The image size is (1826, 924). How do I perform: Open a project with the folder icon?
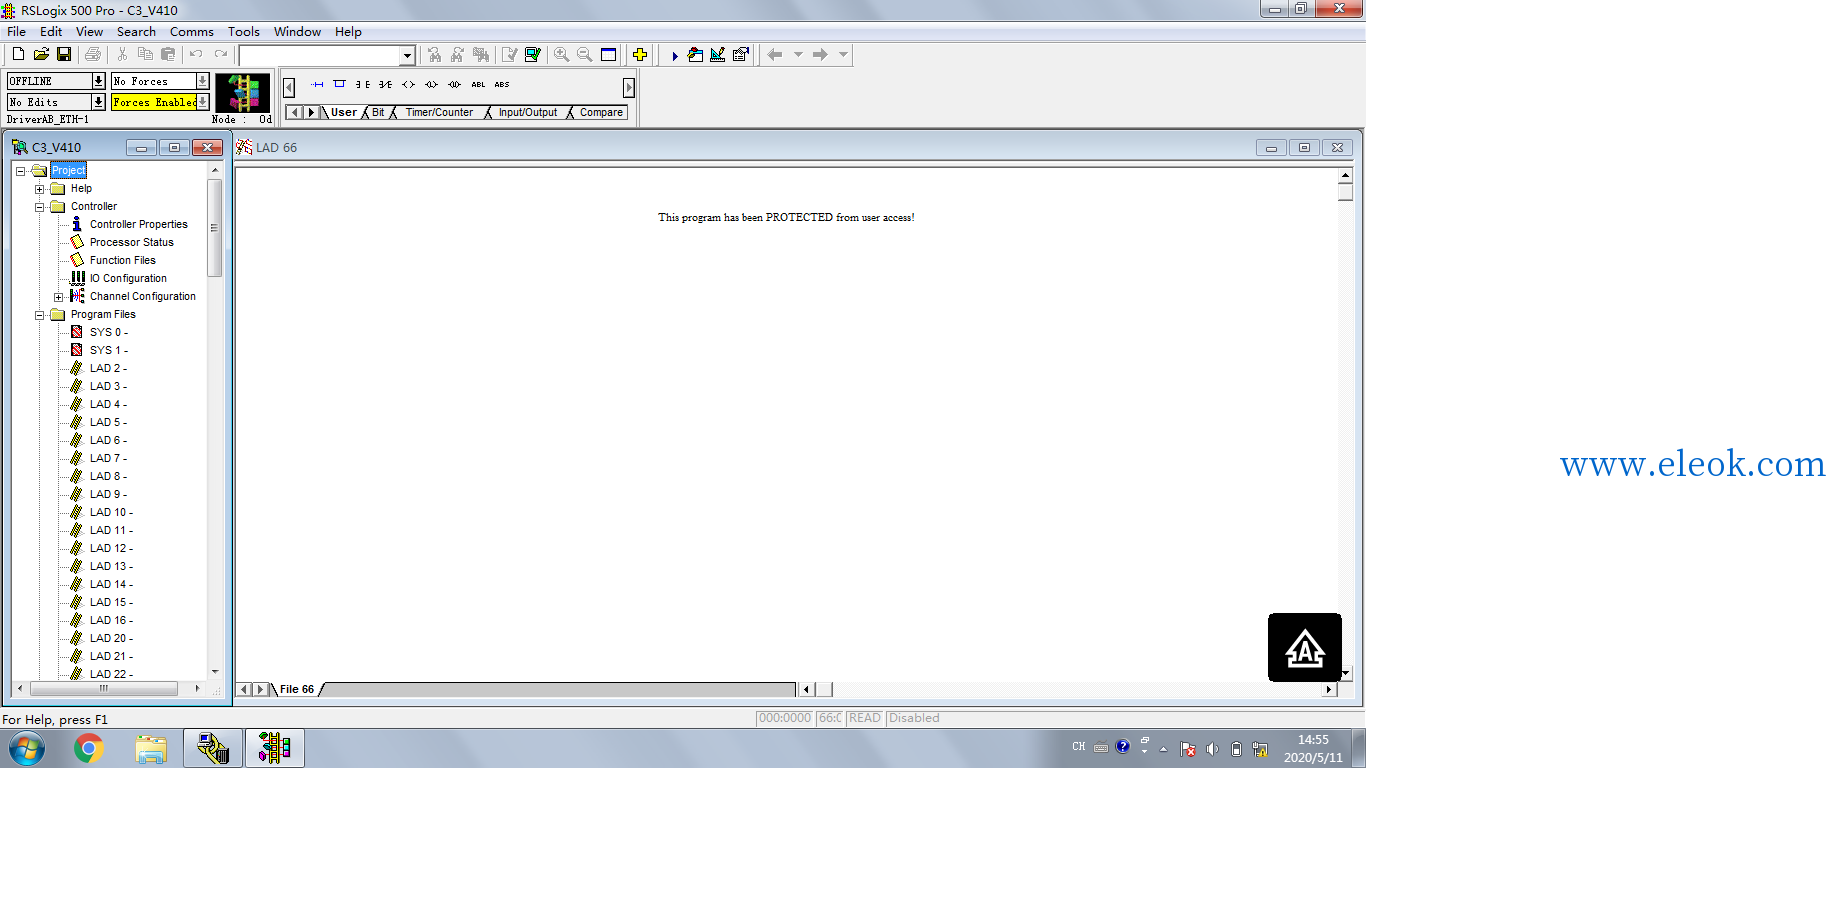pos(41,54)
